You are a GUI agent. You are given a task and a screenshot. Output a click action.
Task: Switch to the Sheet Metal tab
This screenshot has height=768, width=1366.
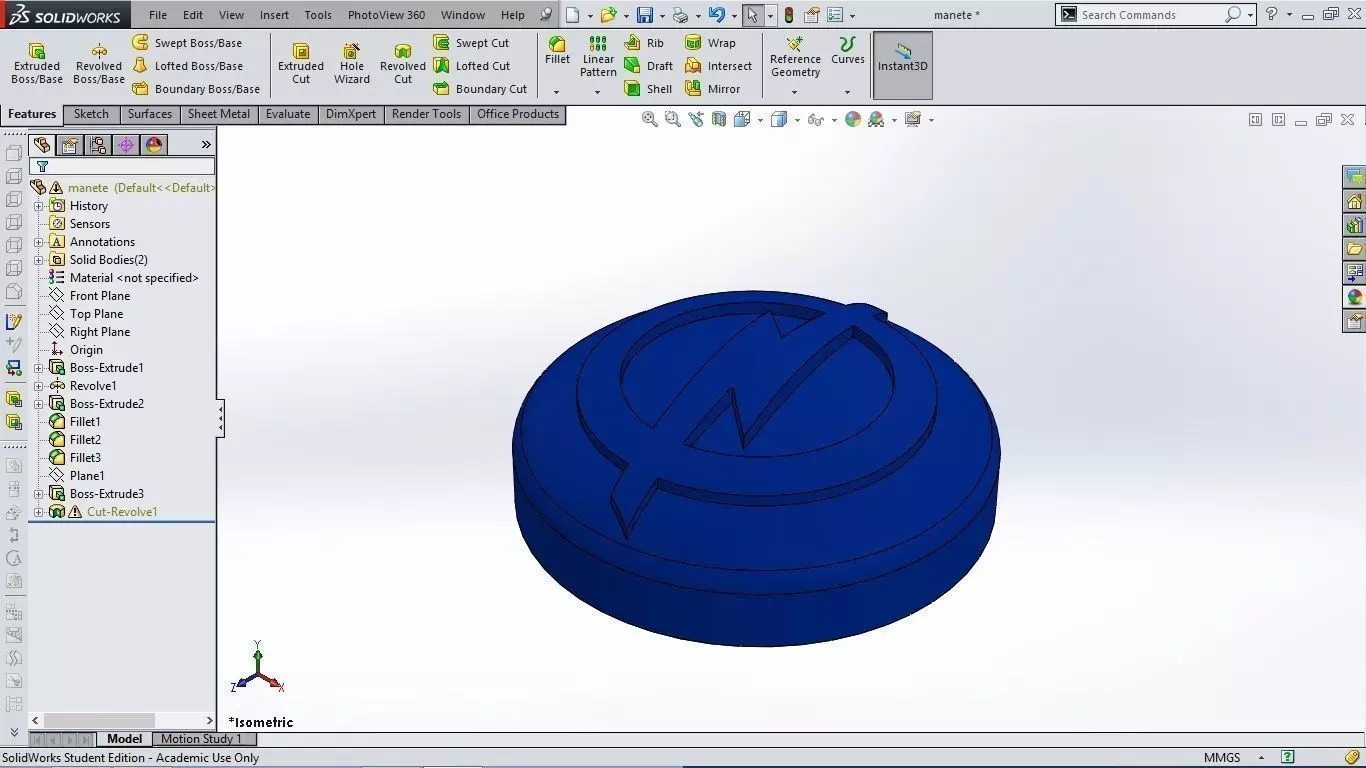[219, 114]
